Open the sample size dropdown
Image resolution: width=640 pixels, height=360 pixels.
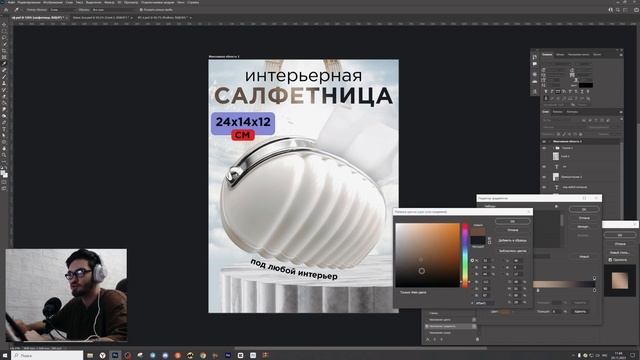62,9
